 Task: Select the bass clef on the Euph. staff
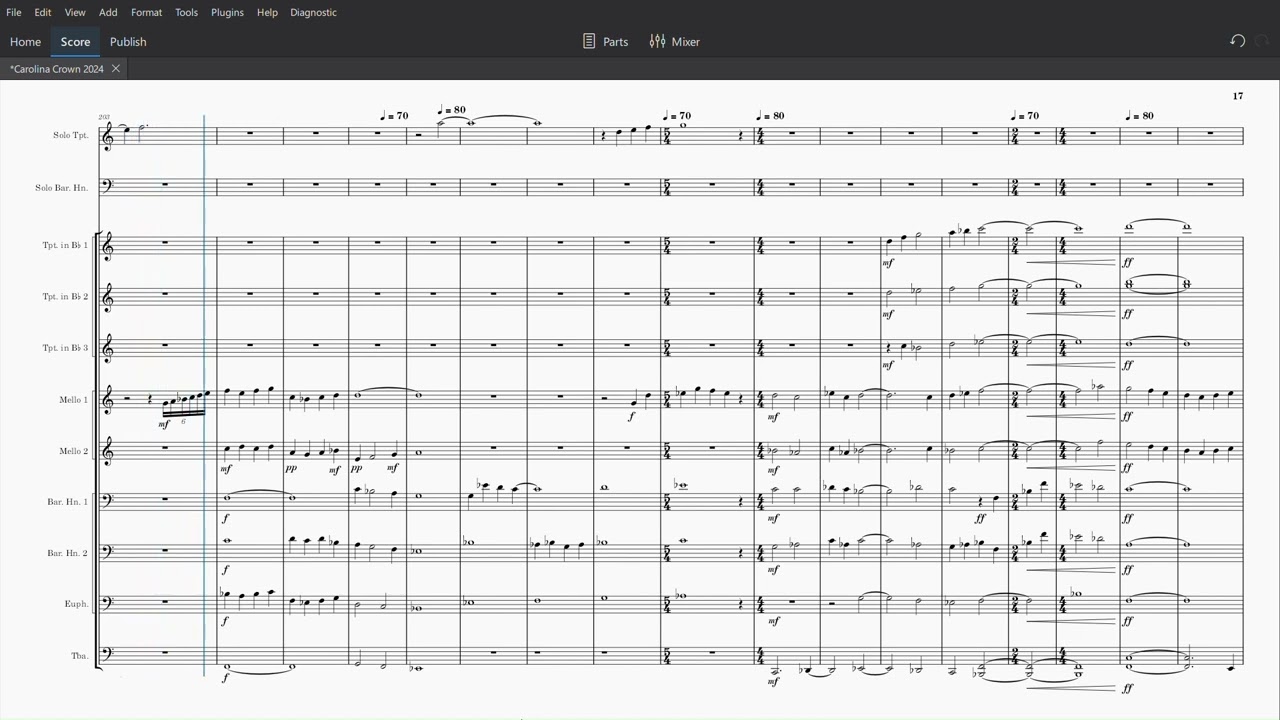pyautogui.click(x=108, y=603)
